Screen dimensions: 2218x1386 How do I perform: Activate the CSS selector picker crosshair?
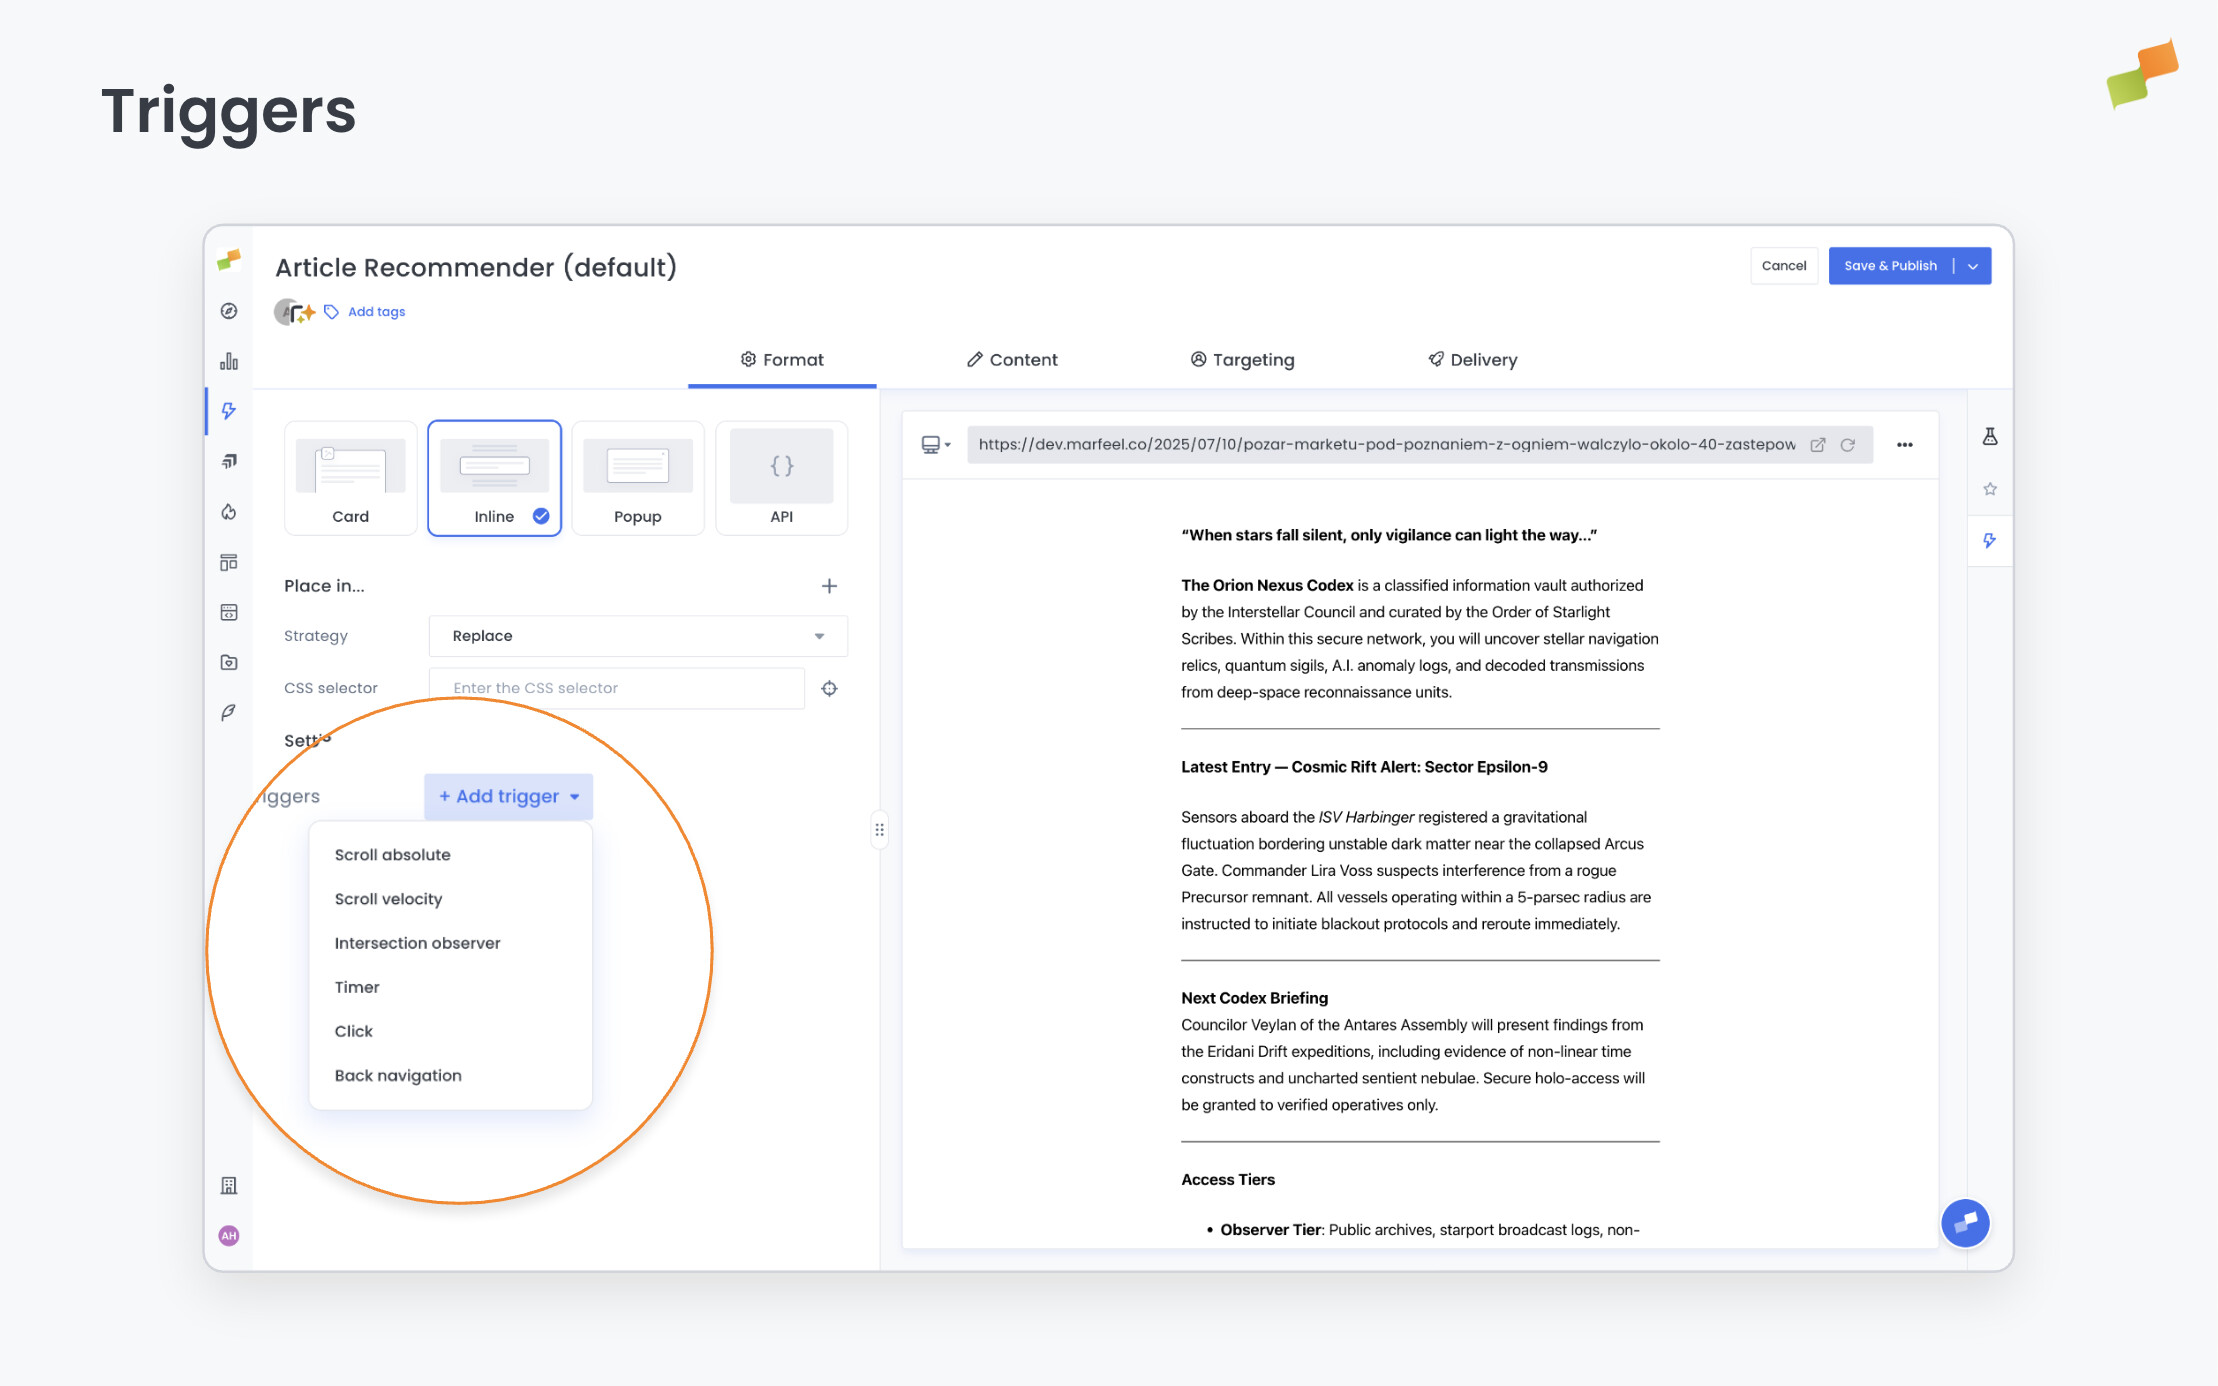pyautogui.click(x=829, y=688)
